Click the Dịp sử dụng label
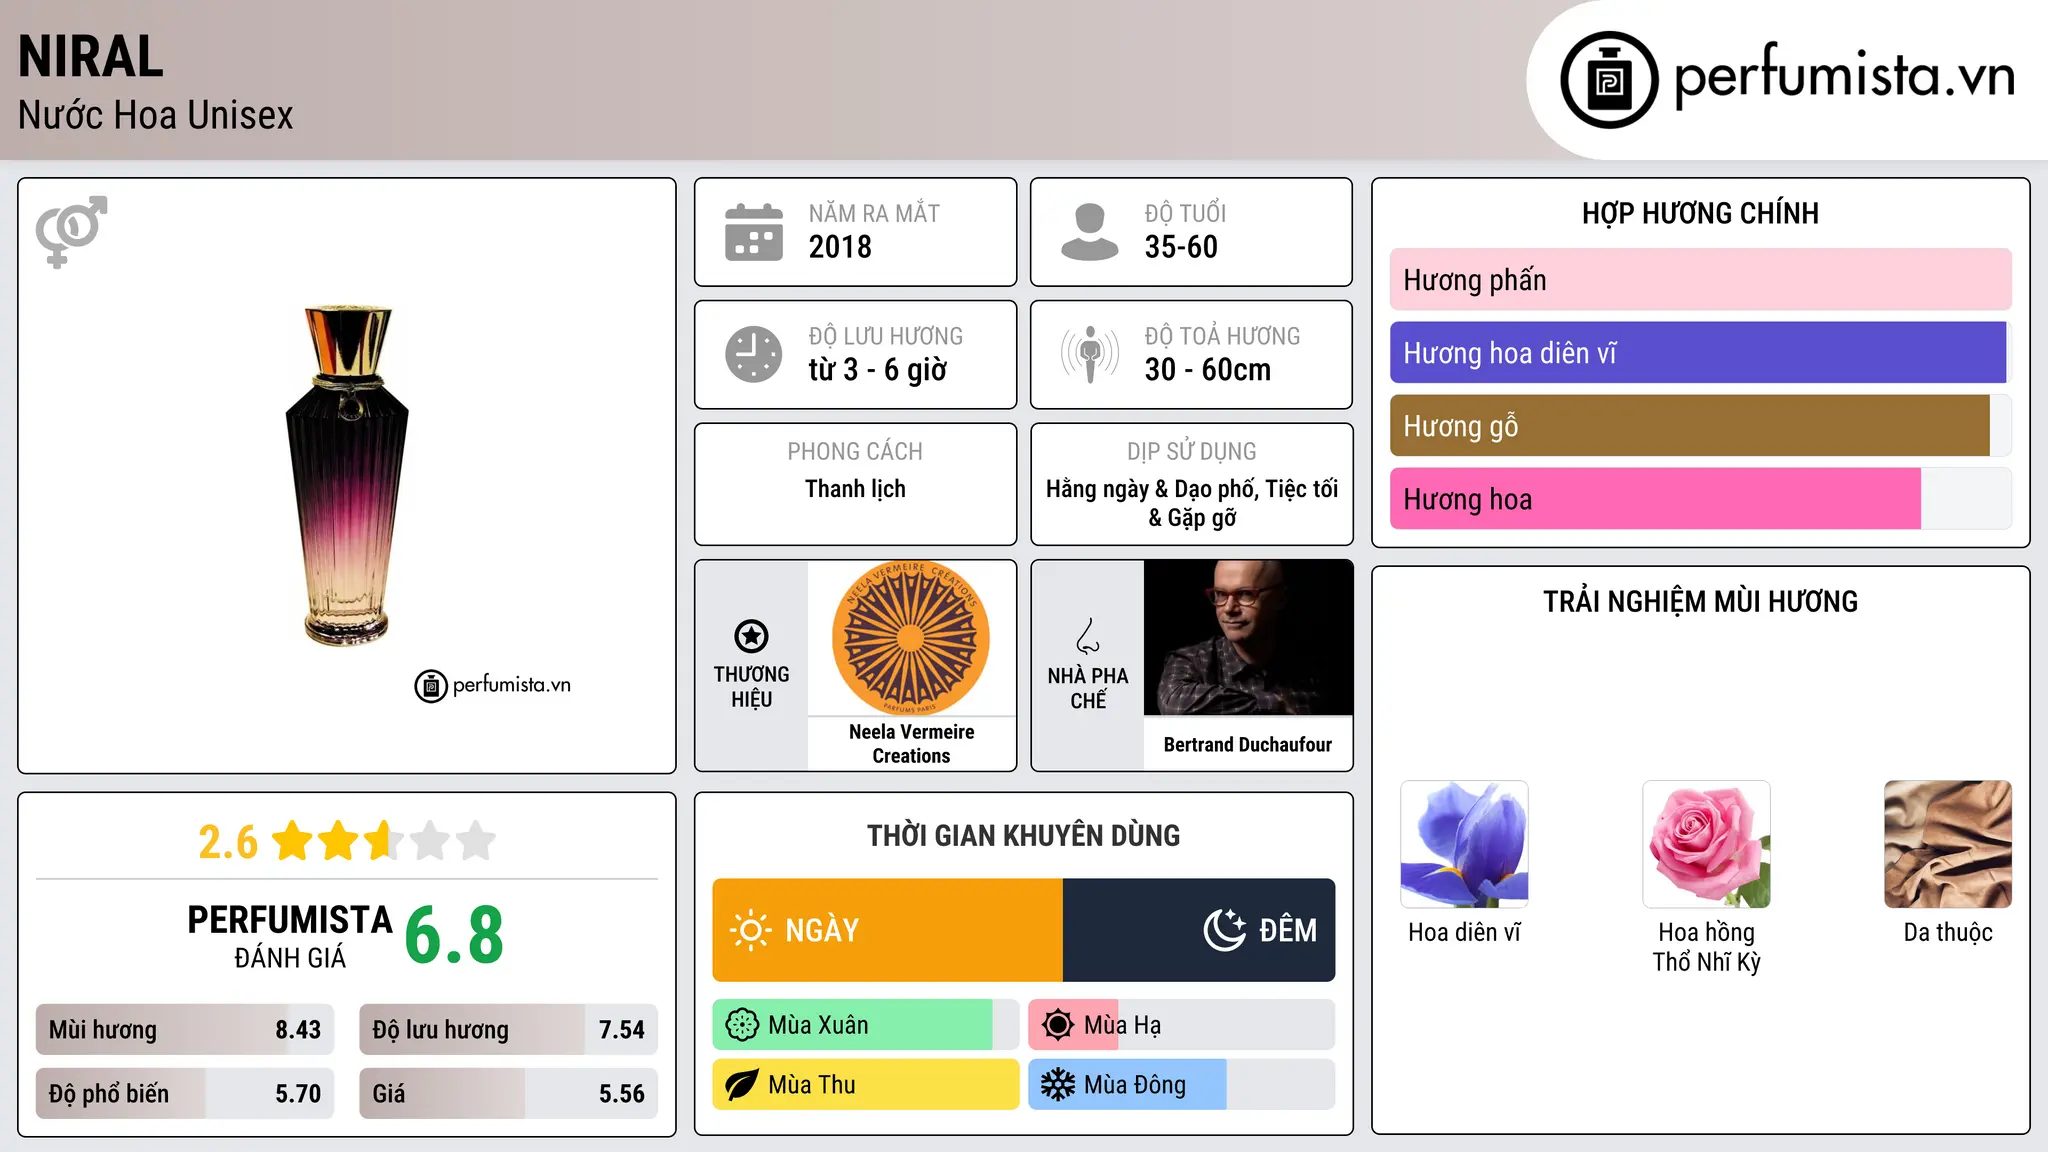Viewport: 2048px width, 1152px height. [x=1191, y=452]
